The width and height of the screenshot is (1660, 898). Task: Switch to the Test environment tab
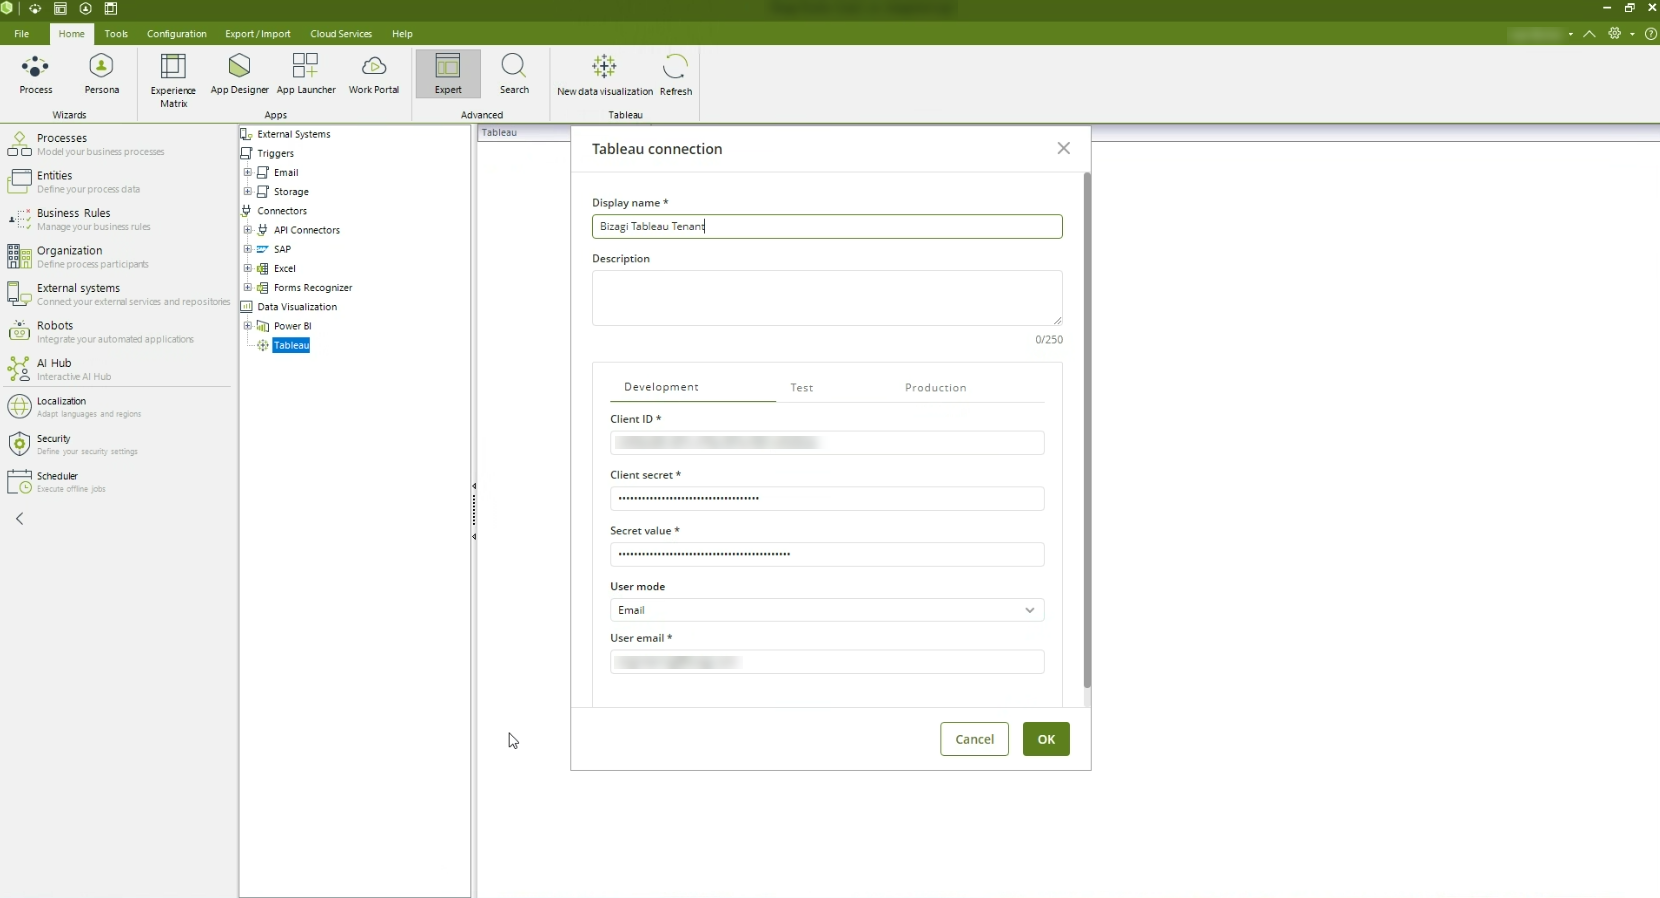point(801,388)
